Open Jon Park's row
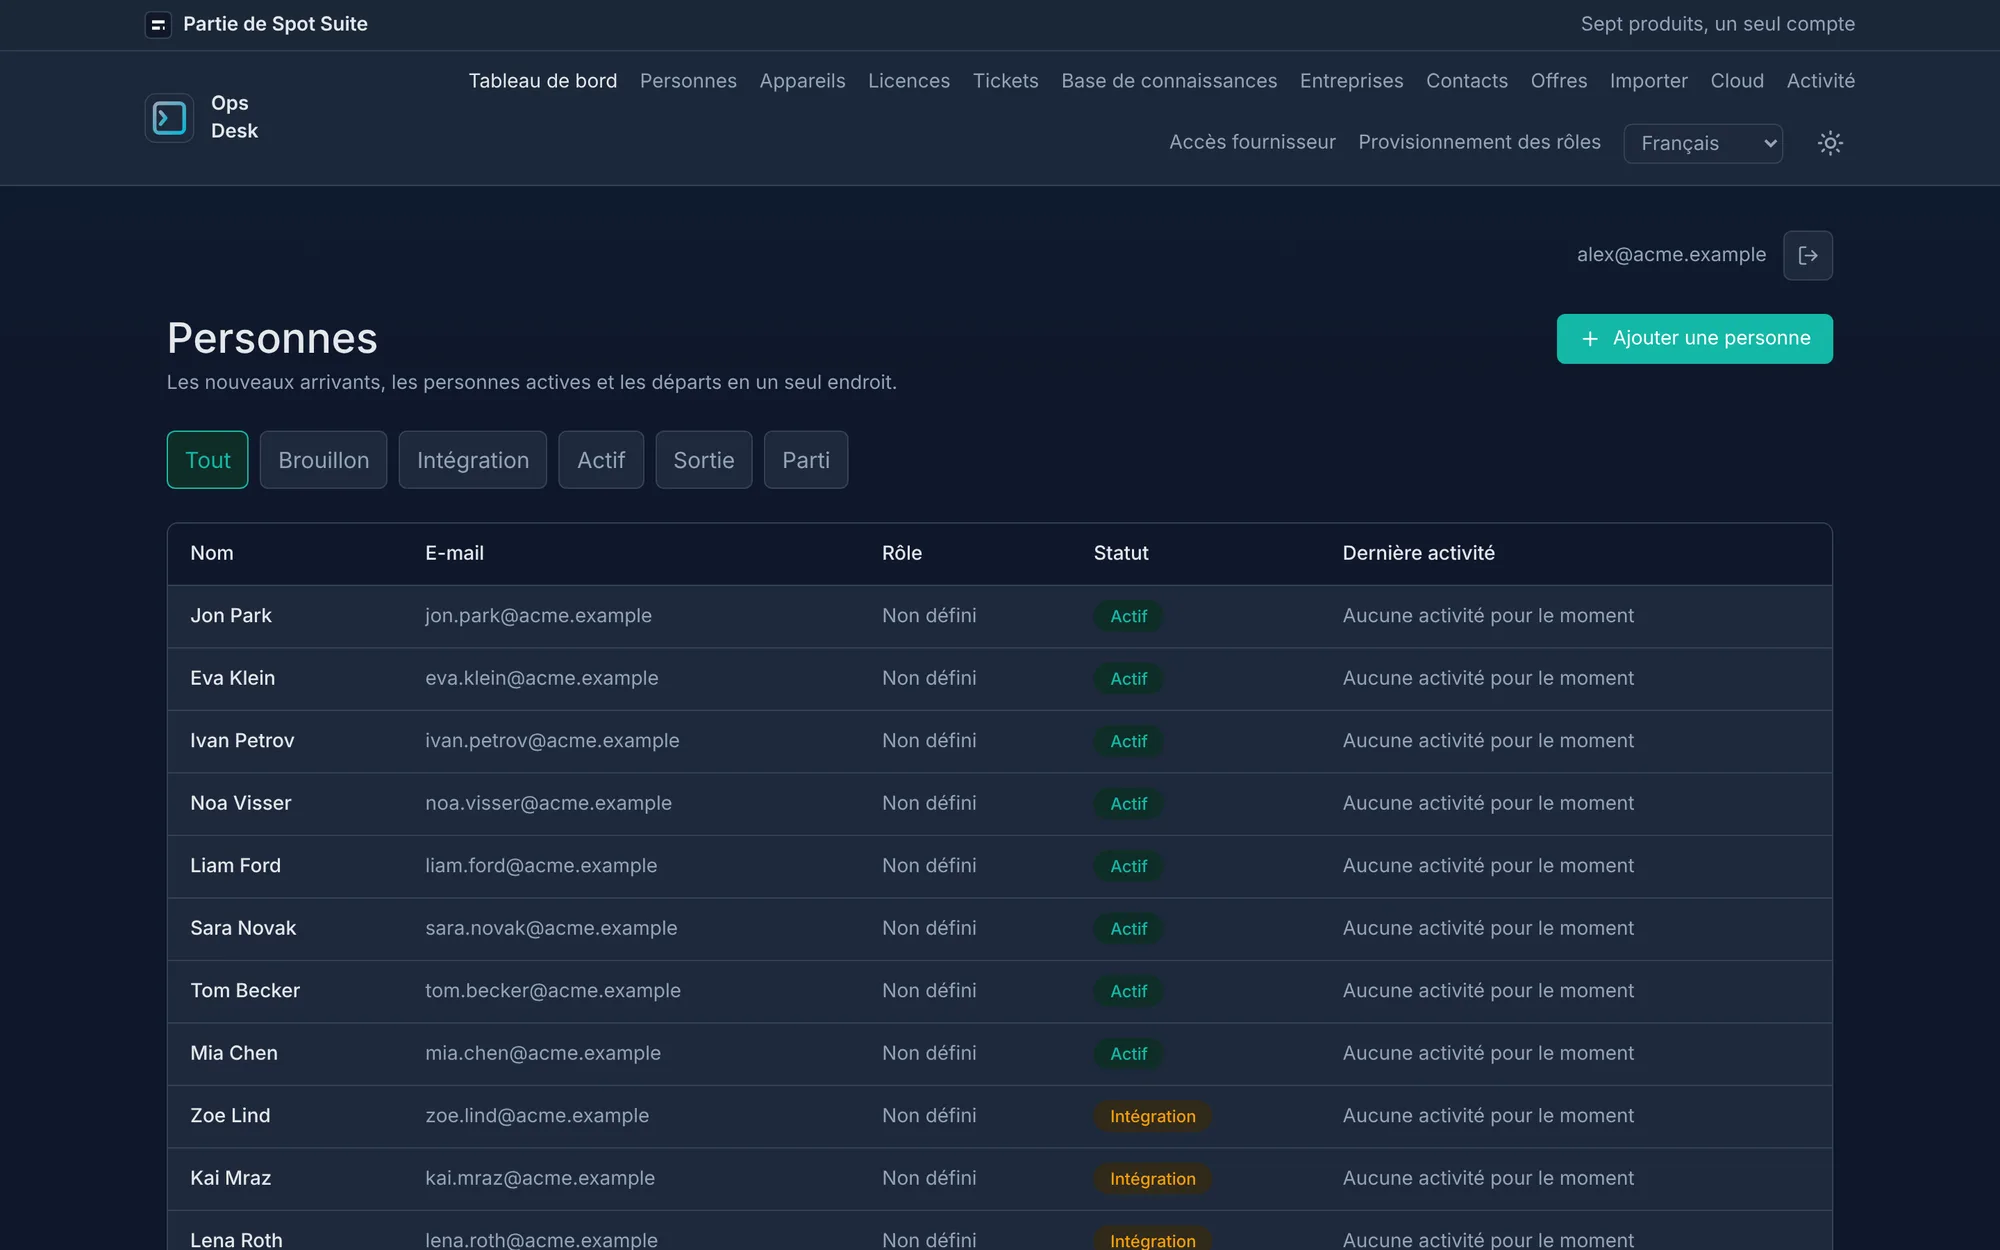This screenshot has height=1250, width=2000. click(x=1000, y=616)
